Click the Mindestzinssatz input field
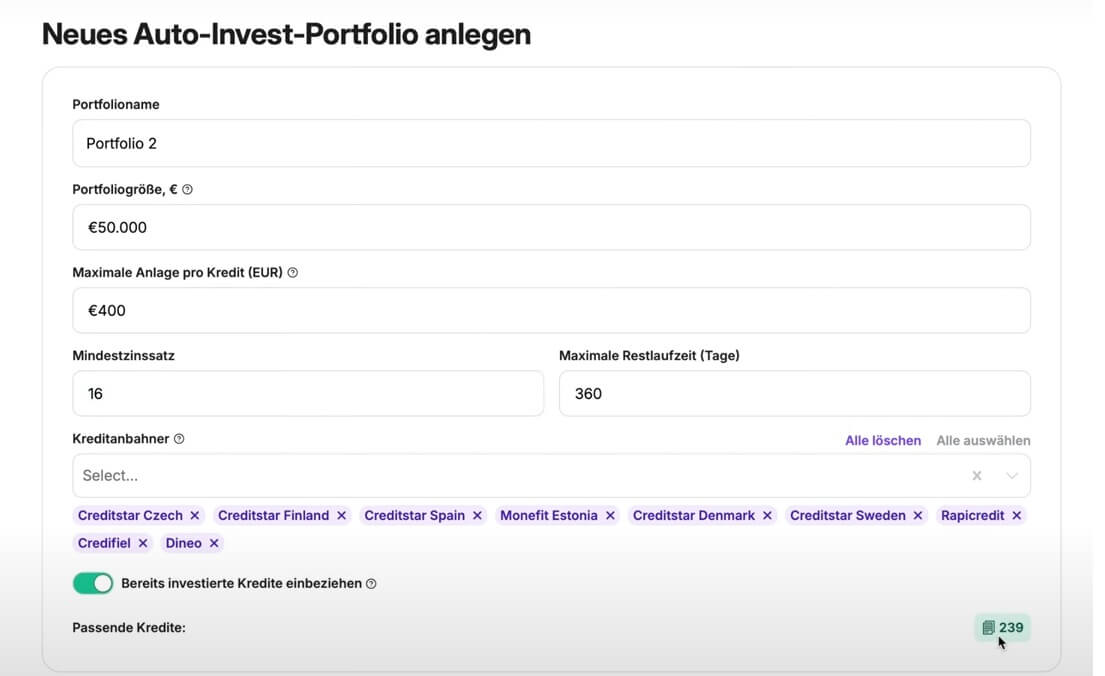 tap(308, 394)
